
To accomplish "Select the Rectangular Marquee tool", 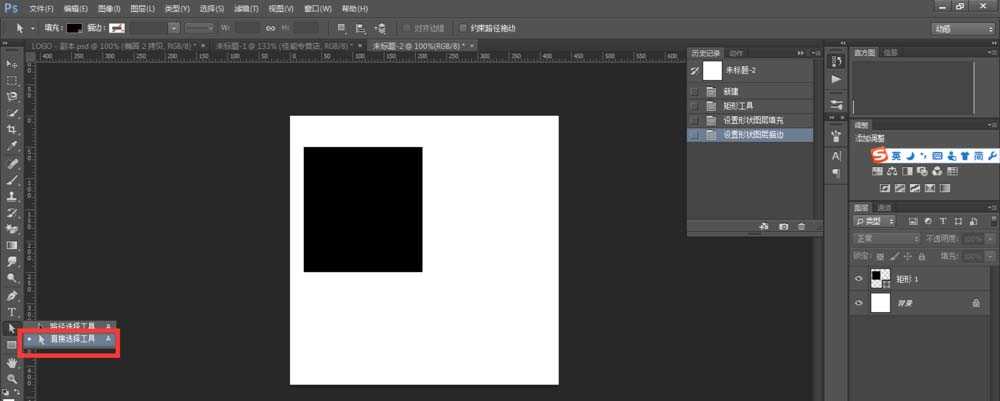I will pyautogui.click(x=12, y=80).
